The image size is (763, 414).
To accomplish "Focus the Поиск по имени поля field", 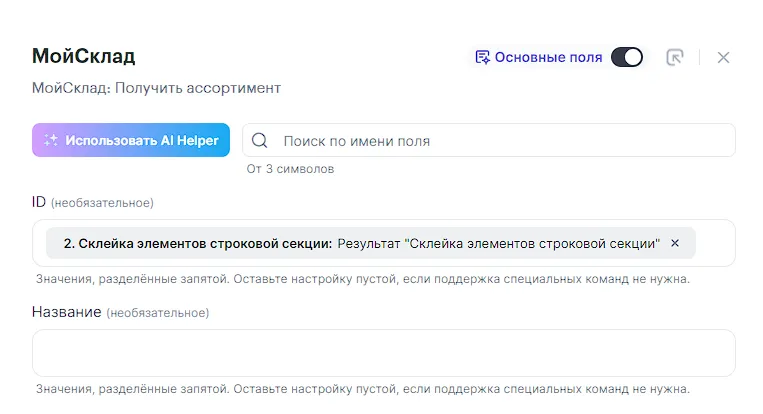I will tap(500, 141).
